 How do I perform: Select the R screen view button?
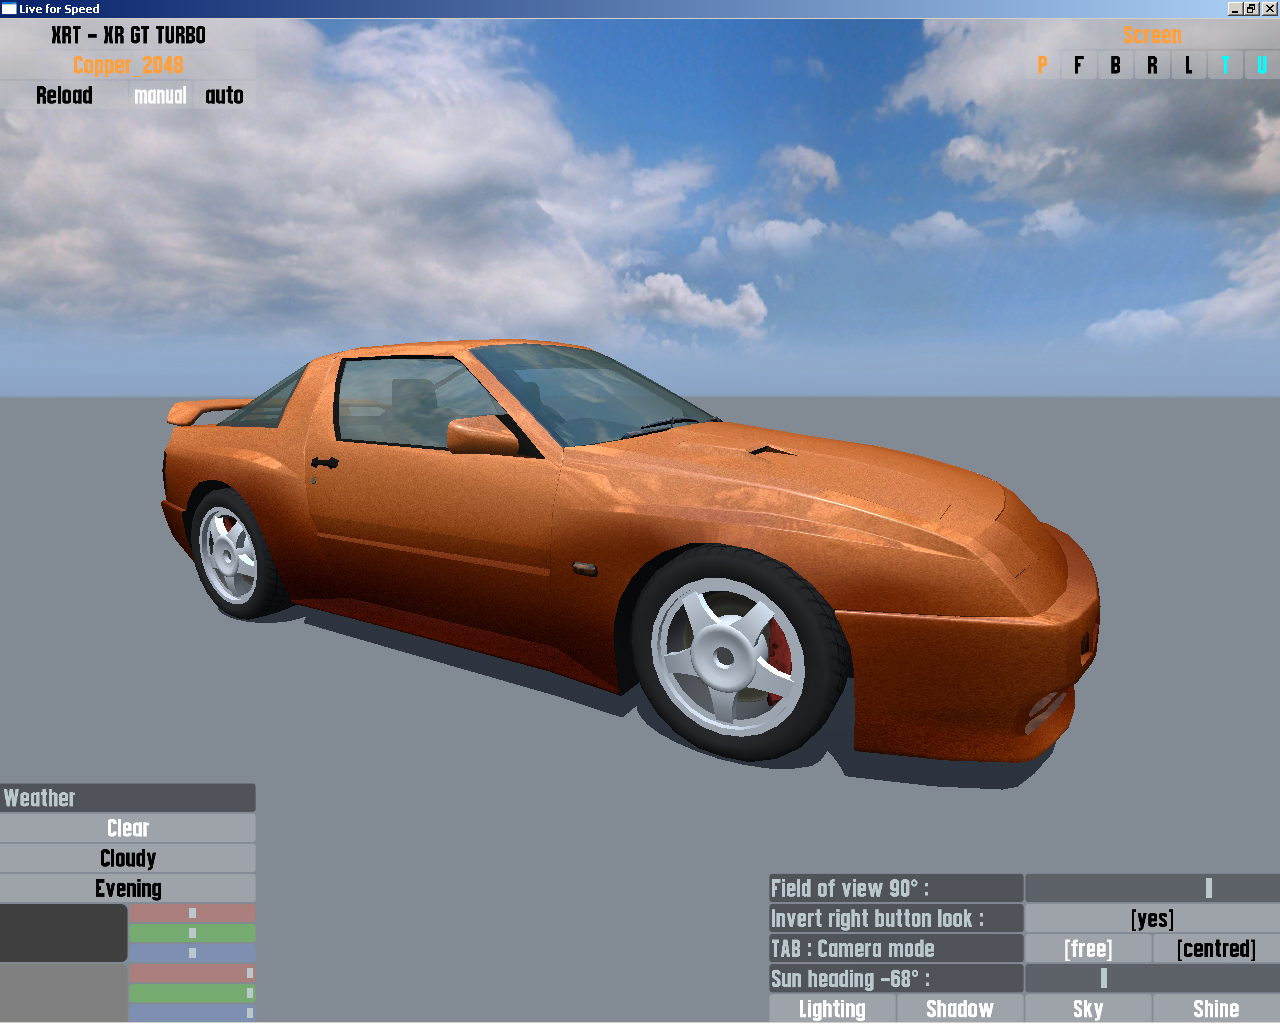[1152, 65]
